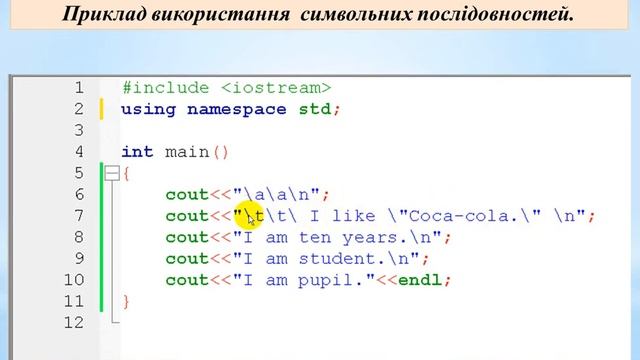This screenshot has width=640, height=360.
Task: Click line number 10 in the gutter
Action: [x=74, y=280]
